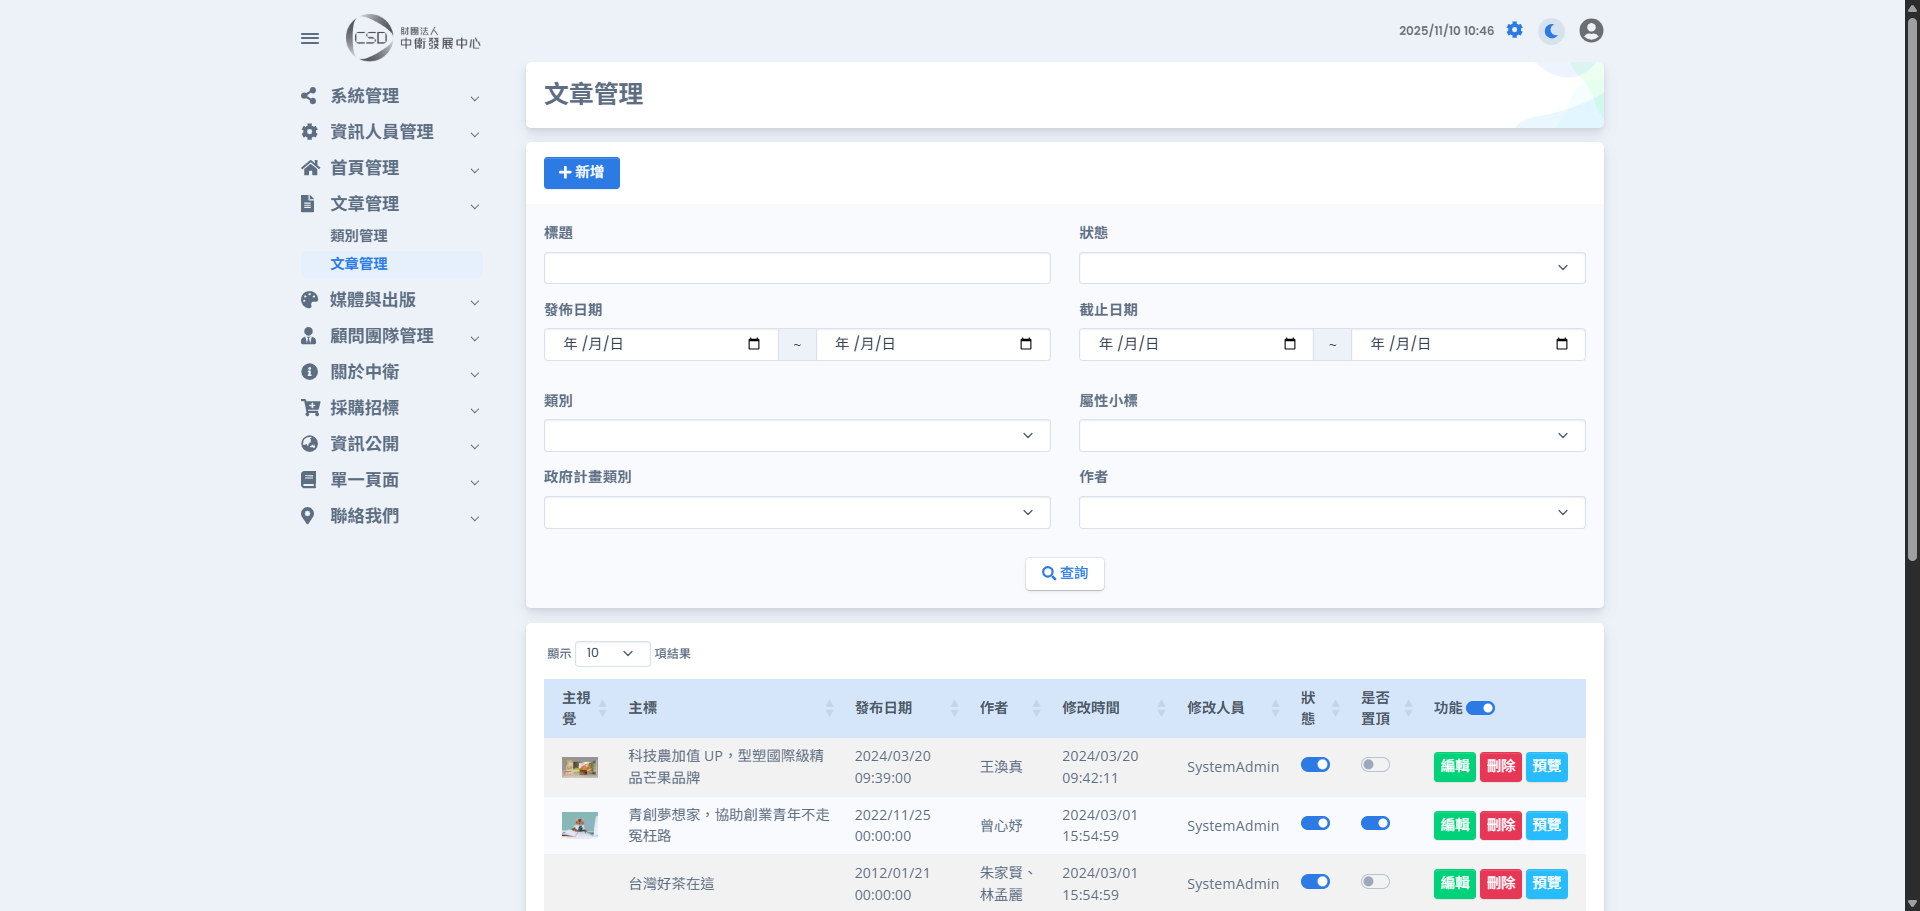Switch to dark mode with moon icon
This screenshot has width=1920, height=911.
coord(1551,31)
